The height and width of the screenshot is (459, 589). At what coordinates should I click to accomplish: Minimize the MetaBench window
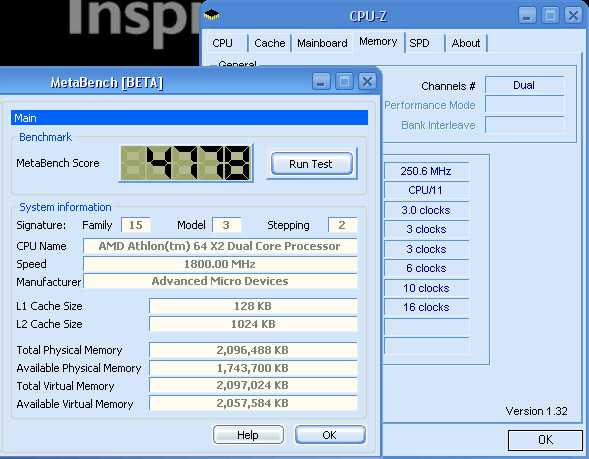click(320, 82)
